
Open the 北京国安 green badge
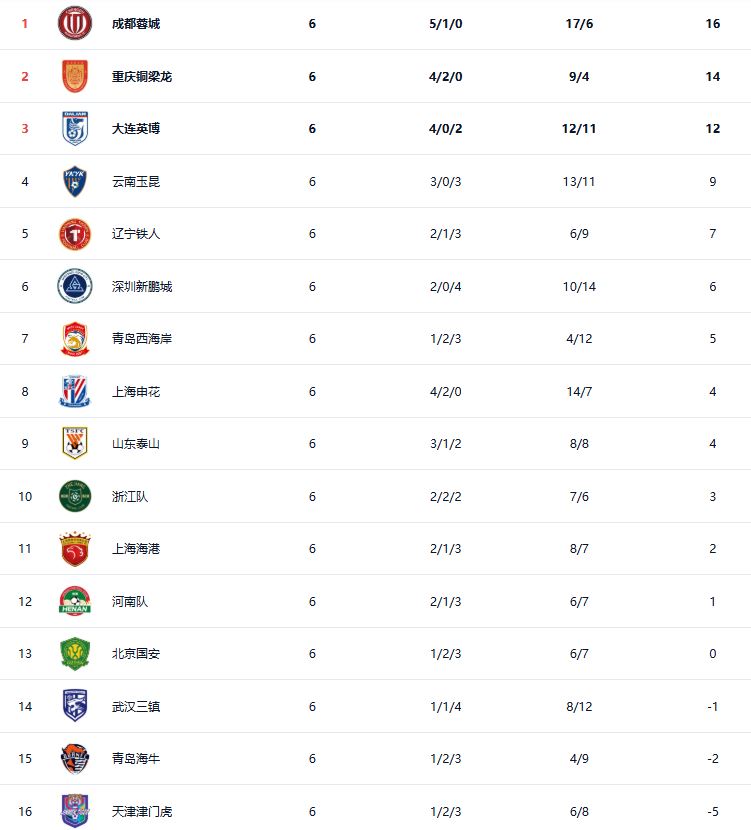[x=75, y=654]
